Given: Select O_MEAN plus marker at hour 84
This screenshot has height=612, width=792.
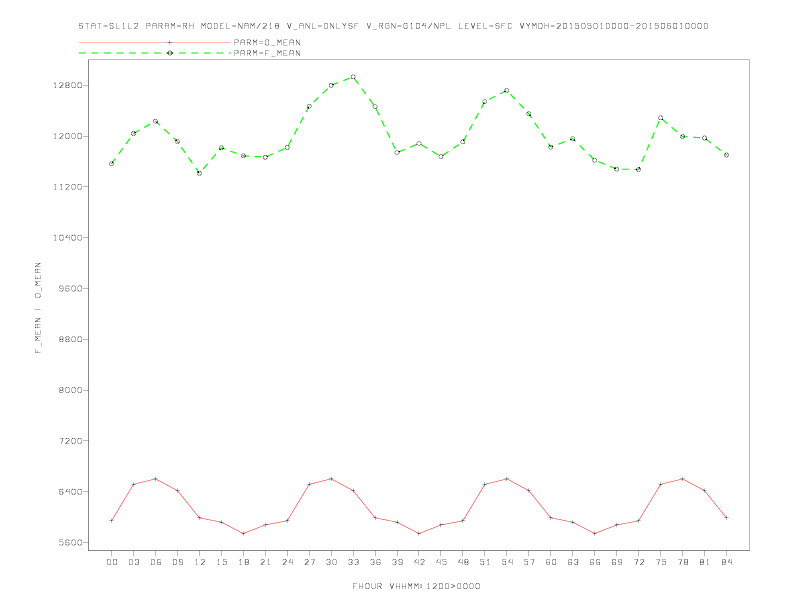Looking at the screenshot, I should pyautogui.click(x=726, y=518).
